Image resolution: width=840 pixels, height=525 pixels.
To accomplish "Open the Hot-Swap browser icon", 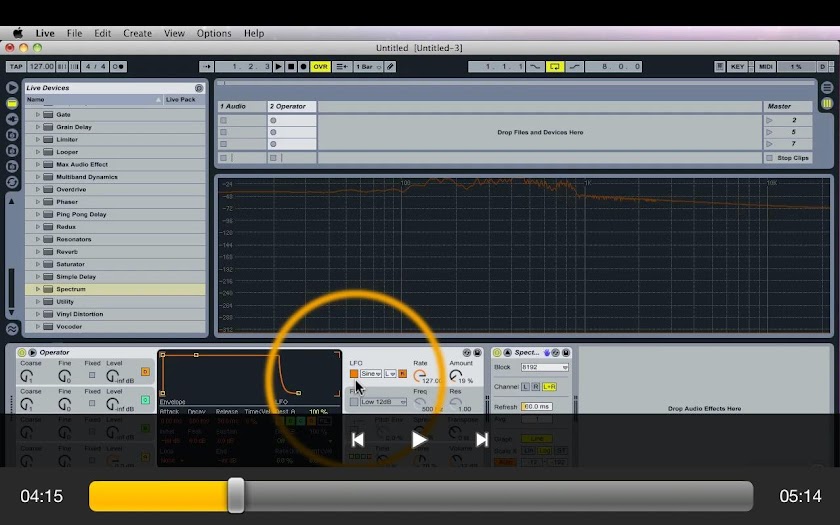I will pos(12,182).
